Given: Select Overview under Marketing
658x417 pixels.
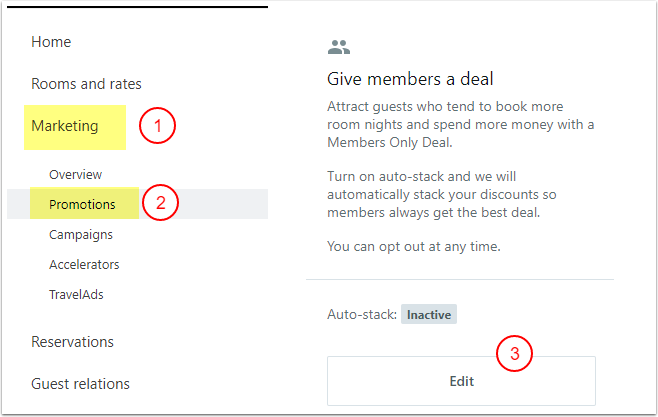Looking at the screenshot, I should pyautogui.click(x=75, y=175).
